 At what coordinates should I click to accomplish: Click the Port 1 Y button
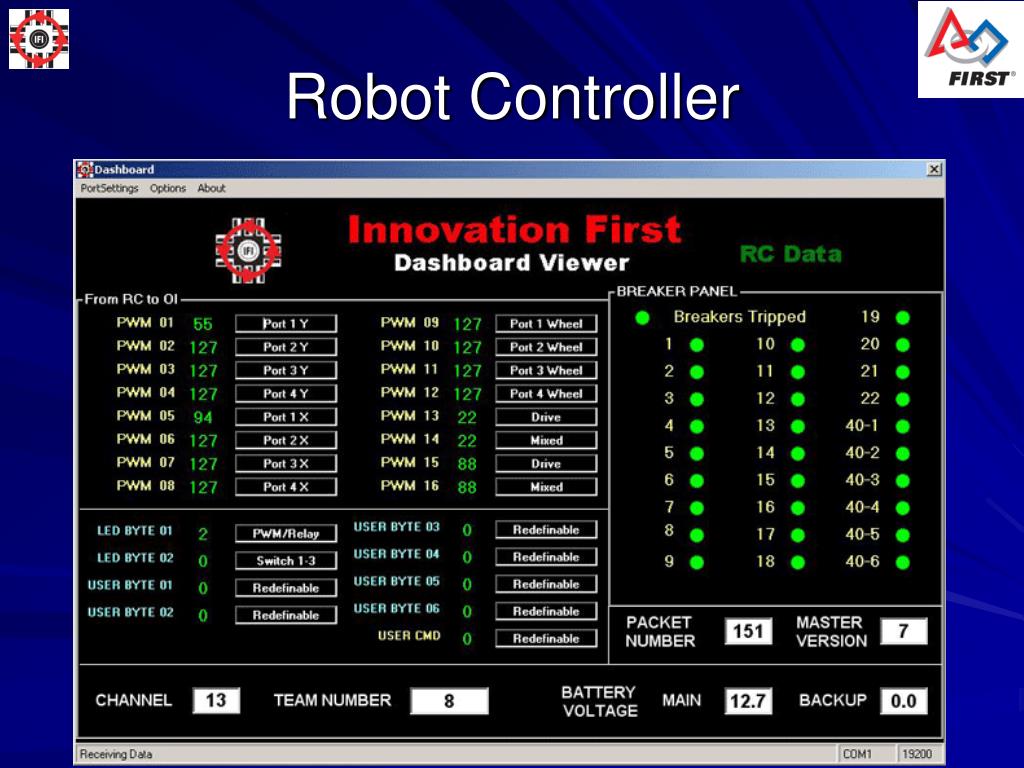[x=286, y=323]
